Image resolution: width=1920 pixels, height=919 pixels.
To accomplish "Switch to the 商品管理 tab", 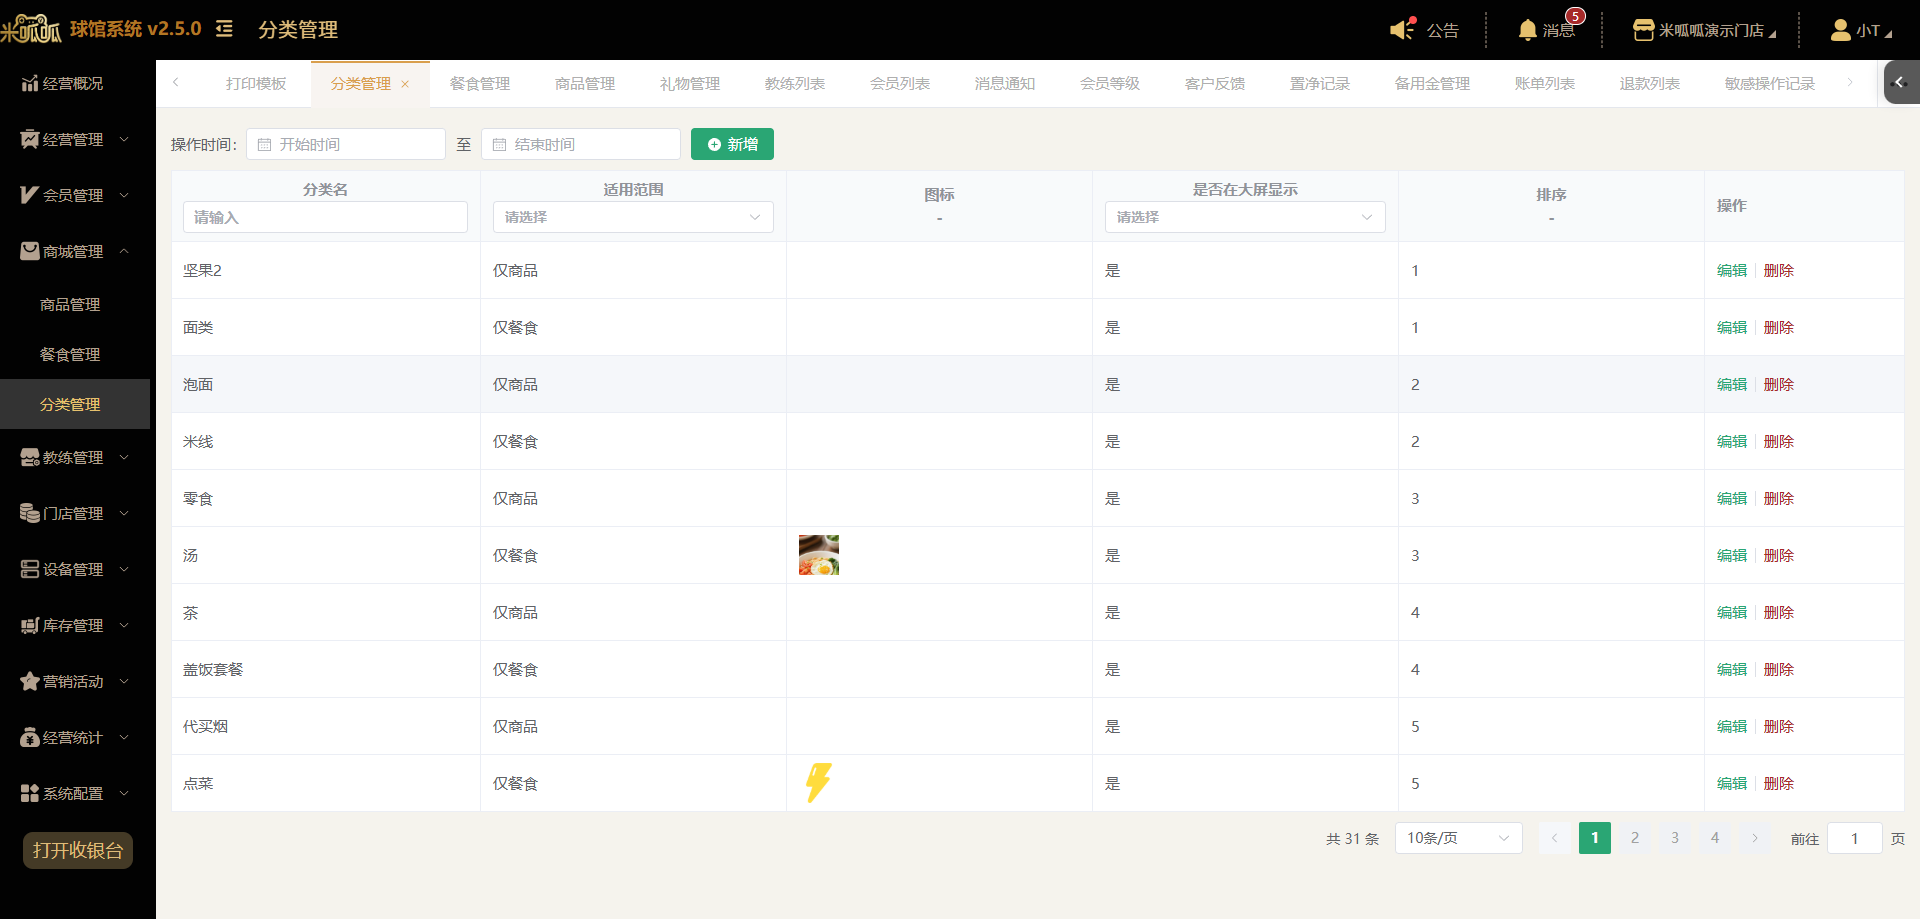I will [x=585, y=84].
